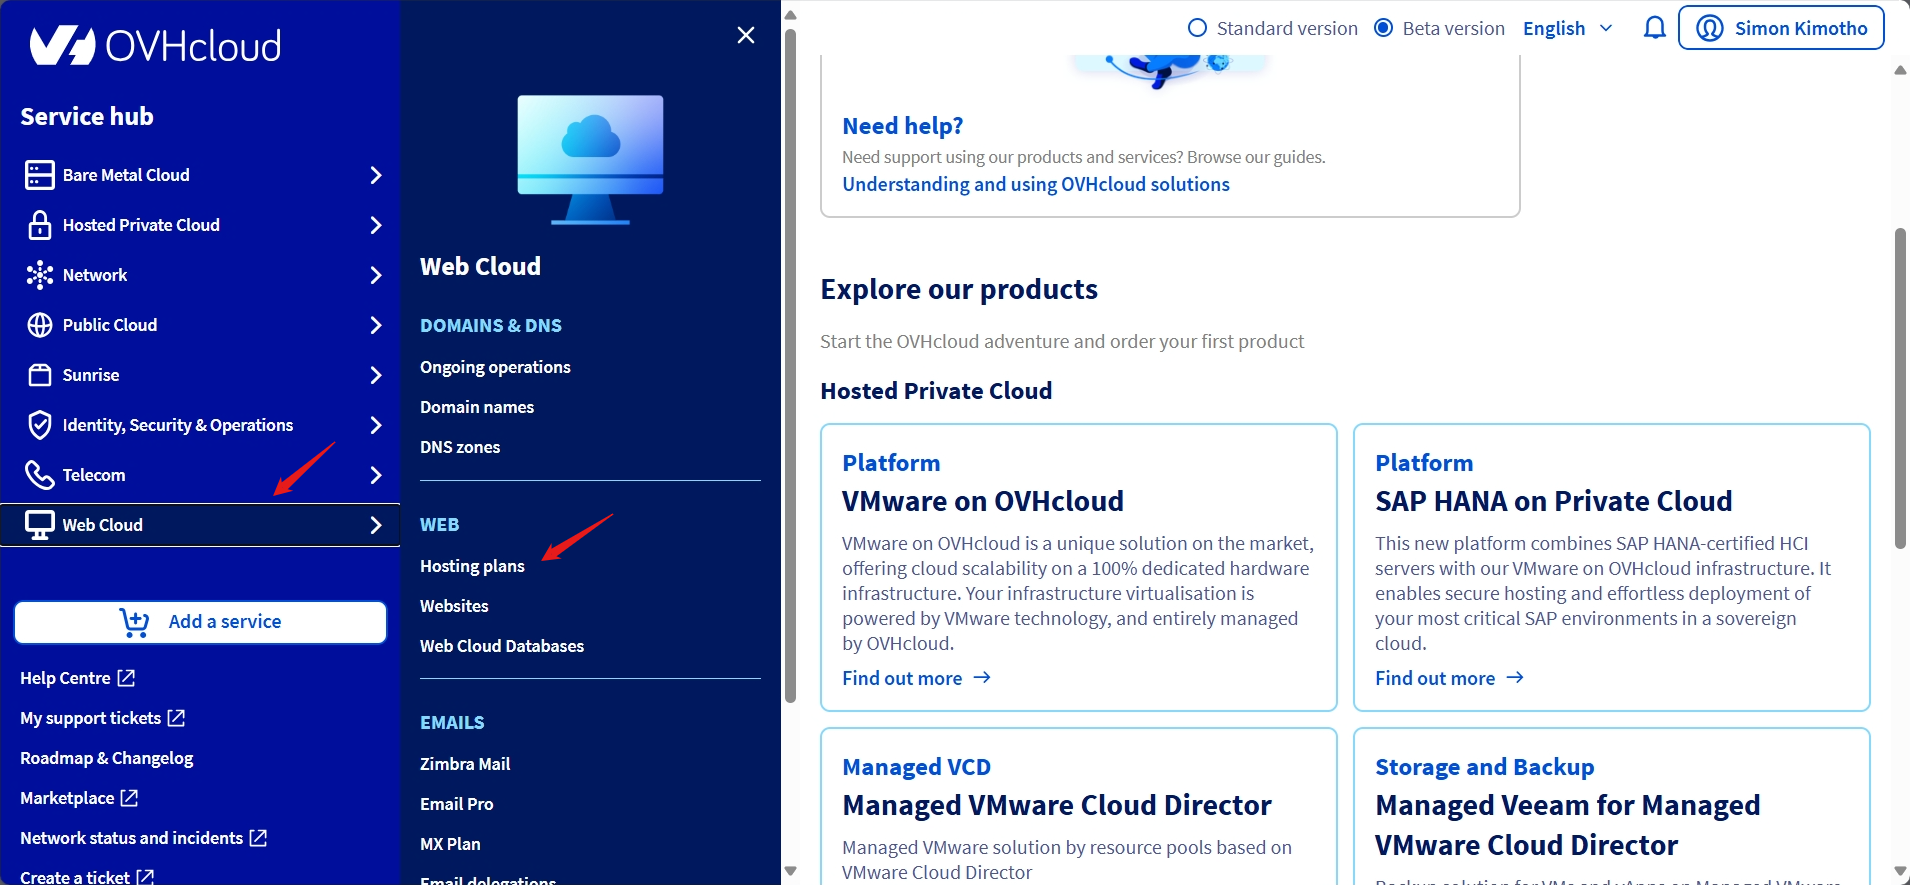Click the Bare Metal Cloud server icon
The image size is (1910, 885).
40,175
